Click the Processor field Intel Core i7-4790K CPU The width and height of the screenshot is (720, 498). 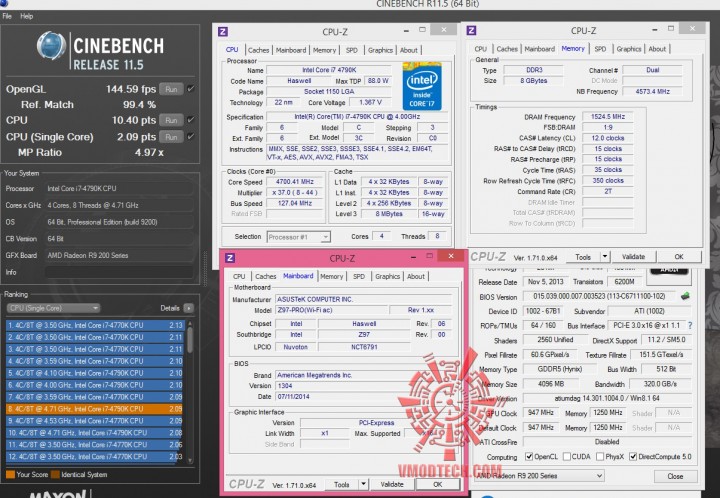pos(119,188)
